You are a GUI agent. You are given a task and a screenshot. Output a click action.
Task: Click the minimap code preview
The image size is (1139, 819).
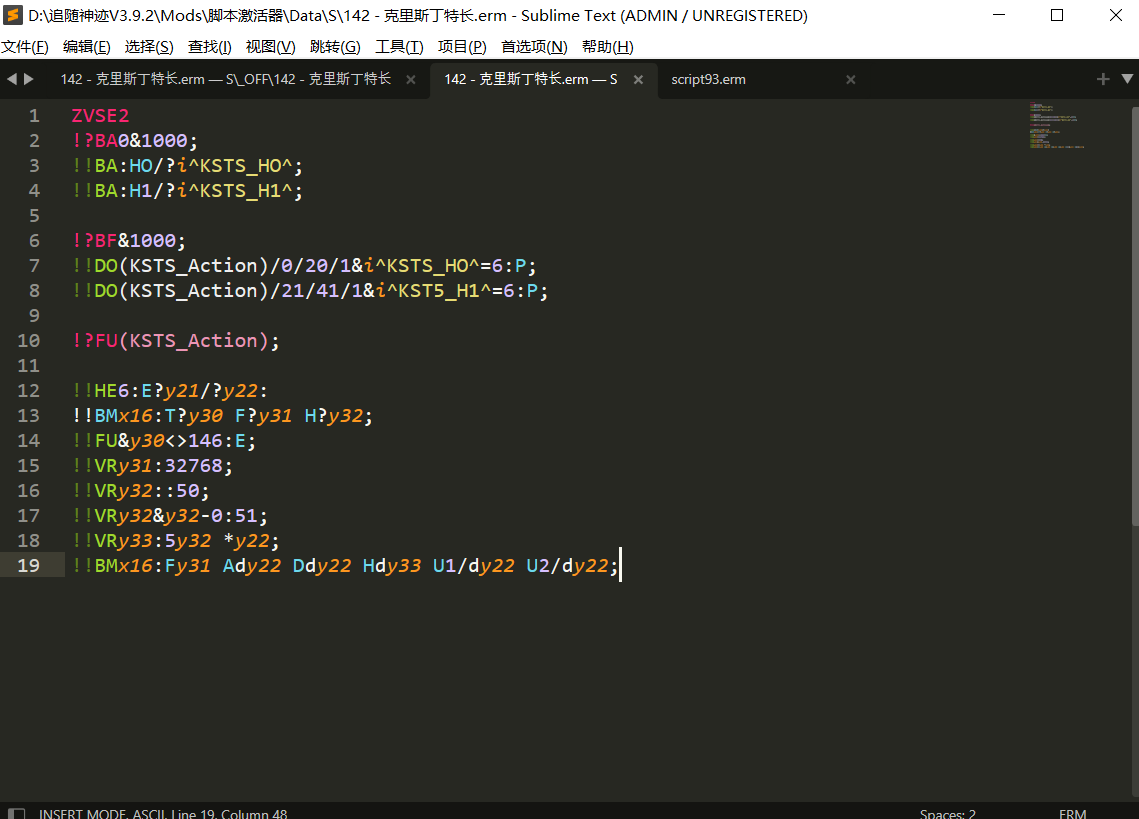(1055, 125)
